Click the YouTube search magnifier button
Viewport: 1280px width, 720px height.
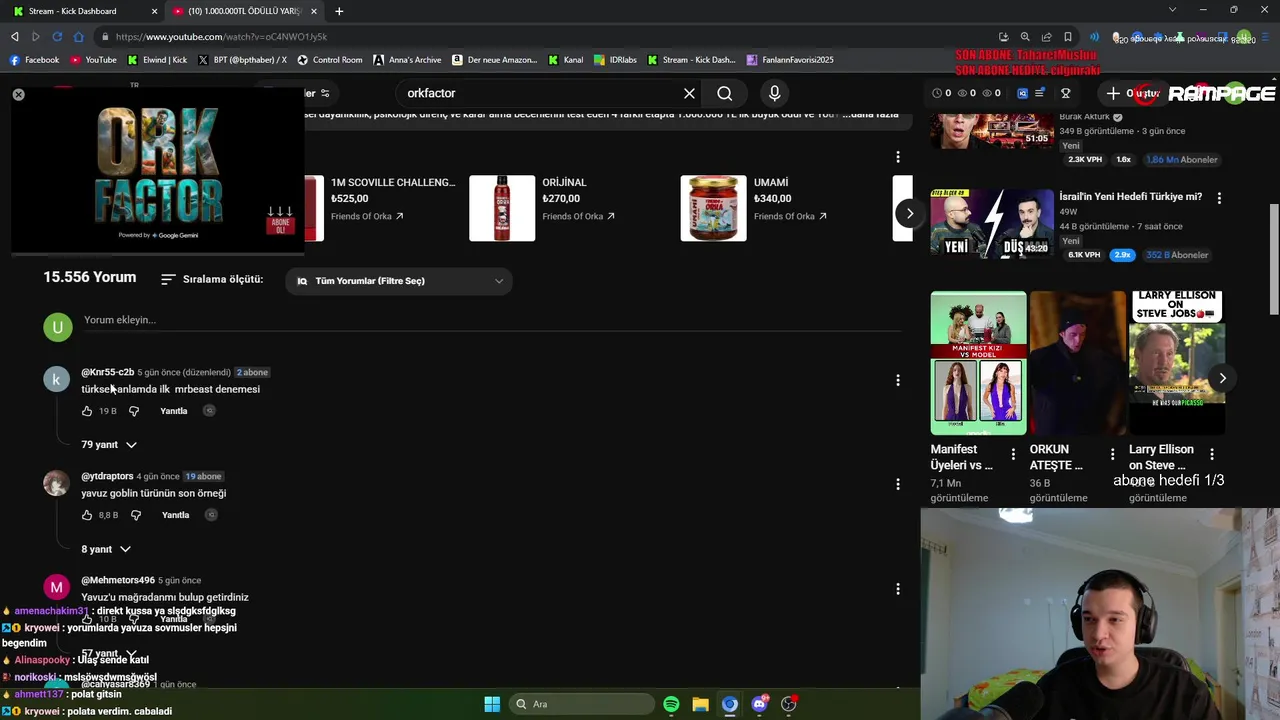[x=725, y=93]
